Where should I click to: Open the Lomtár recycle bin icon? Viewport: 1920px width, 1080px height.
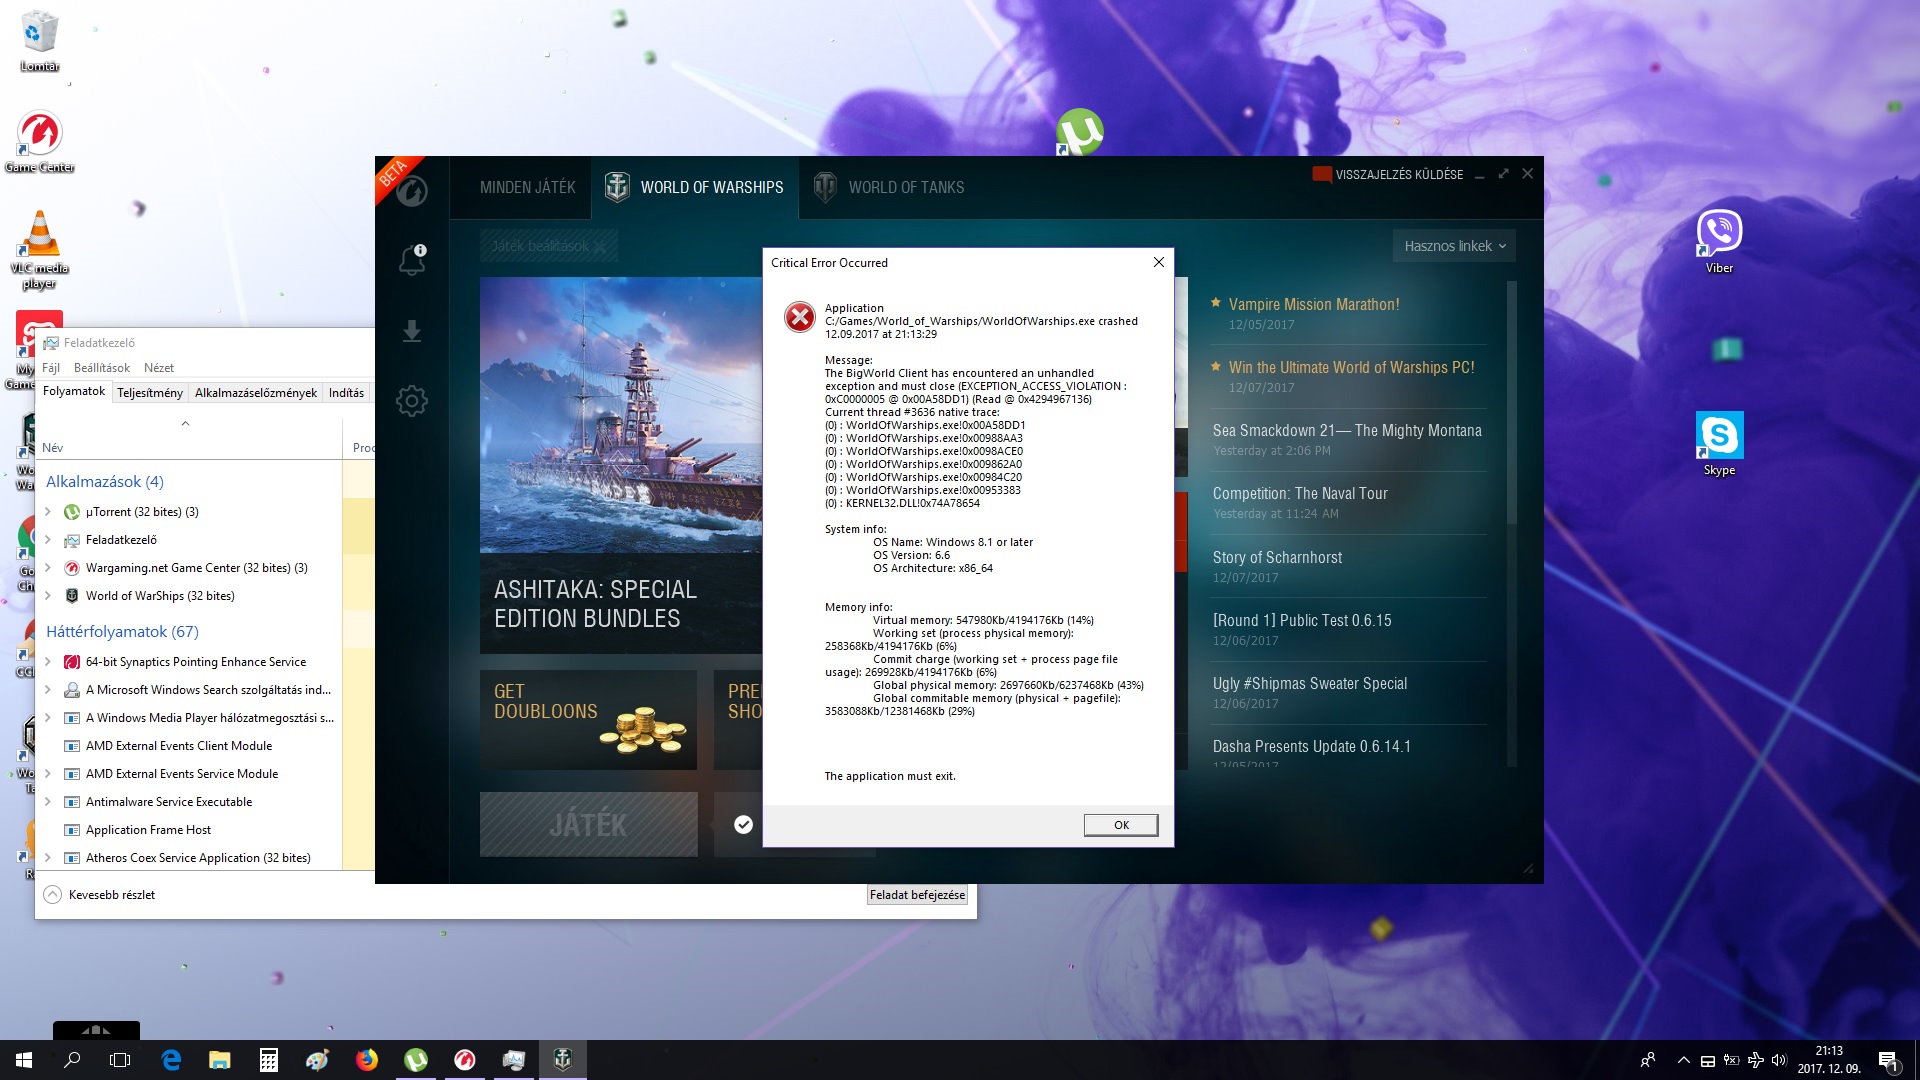pos(40,40)
